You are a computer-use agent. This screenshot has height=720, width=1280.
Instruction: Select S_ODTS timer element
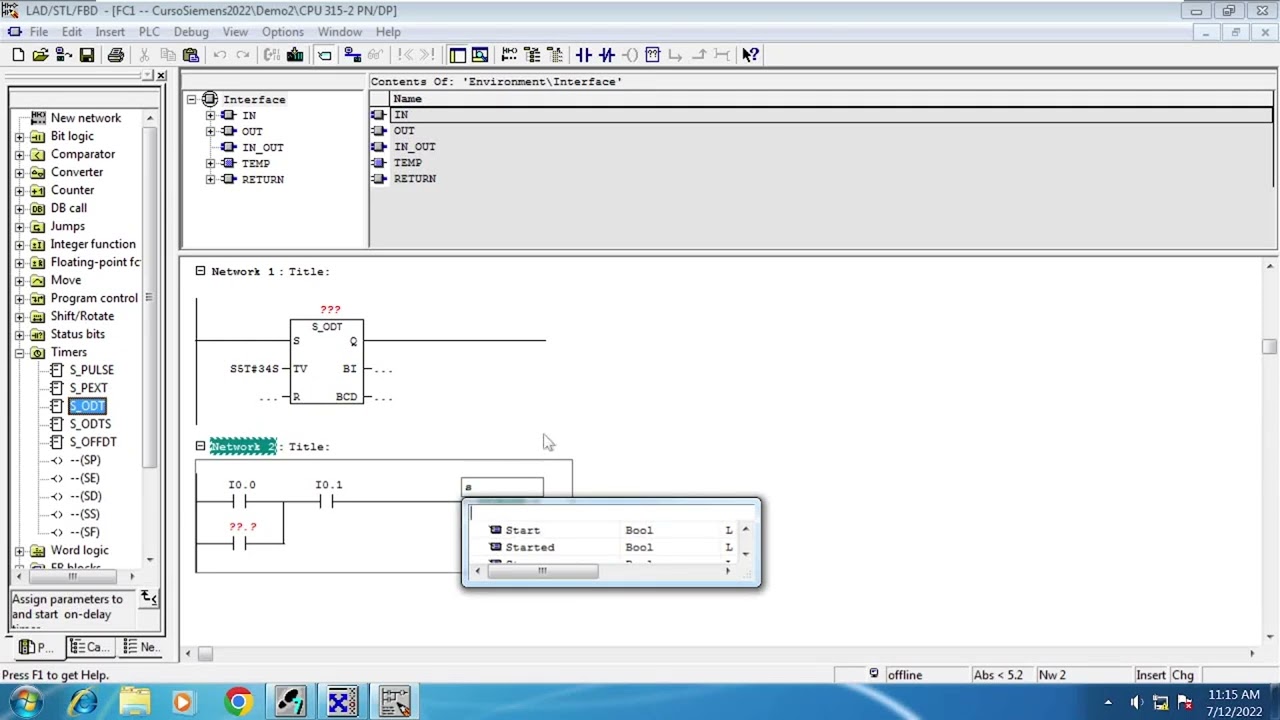click(x=90, y=424)
